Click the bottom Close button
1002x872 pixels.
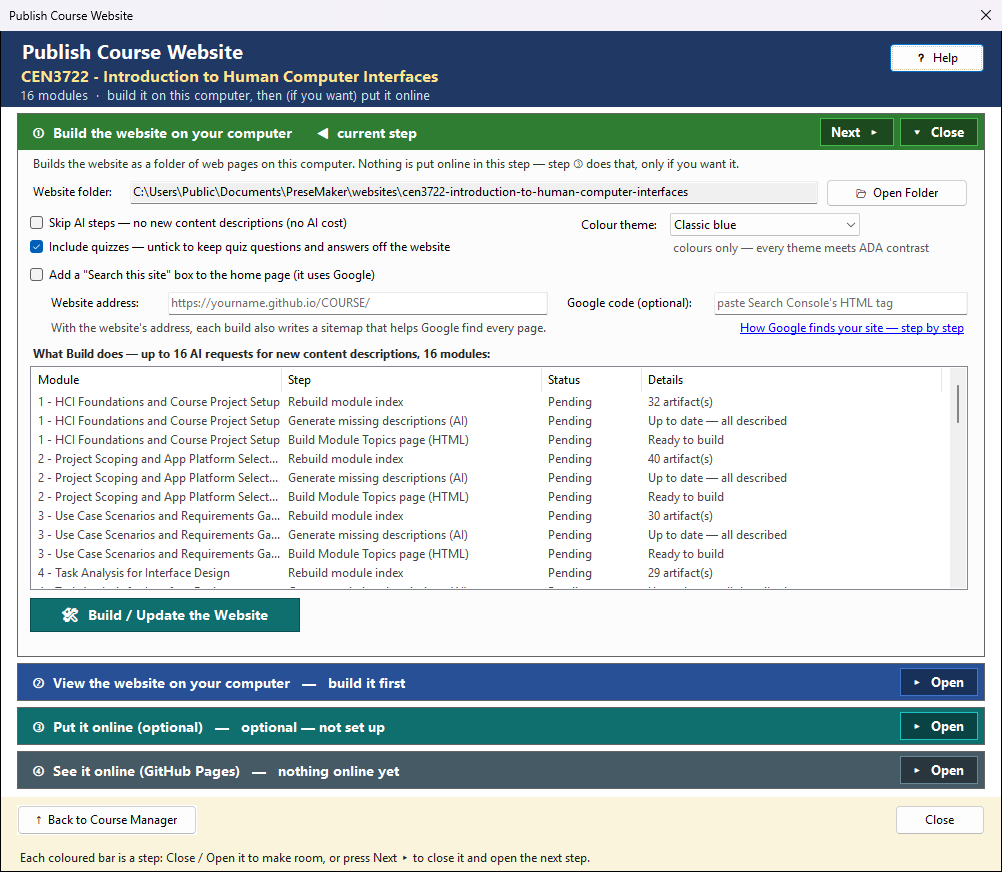click(x=939, y=820)
